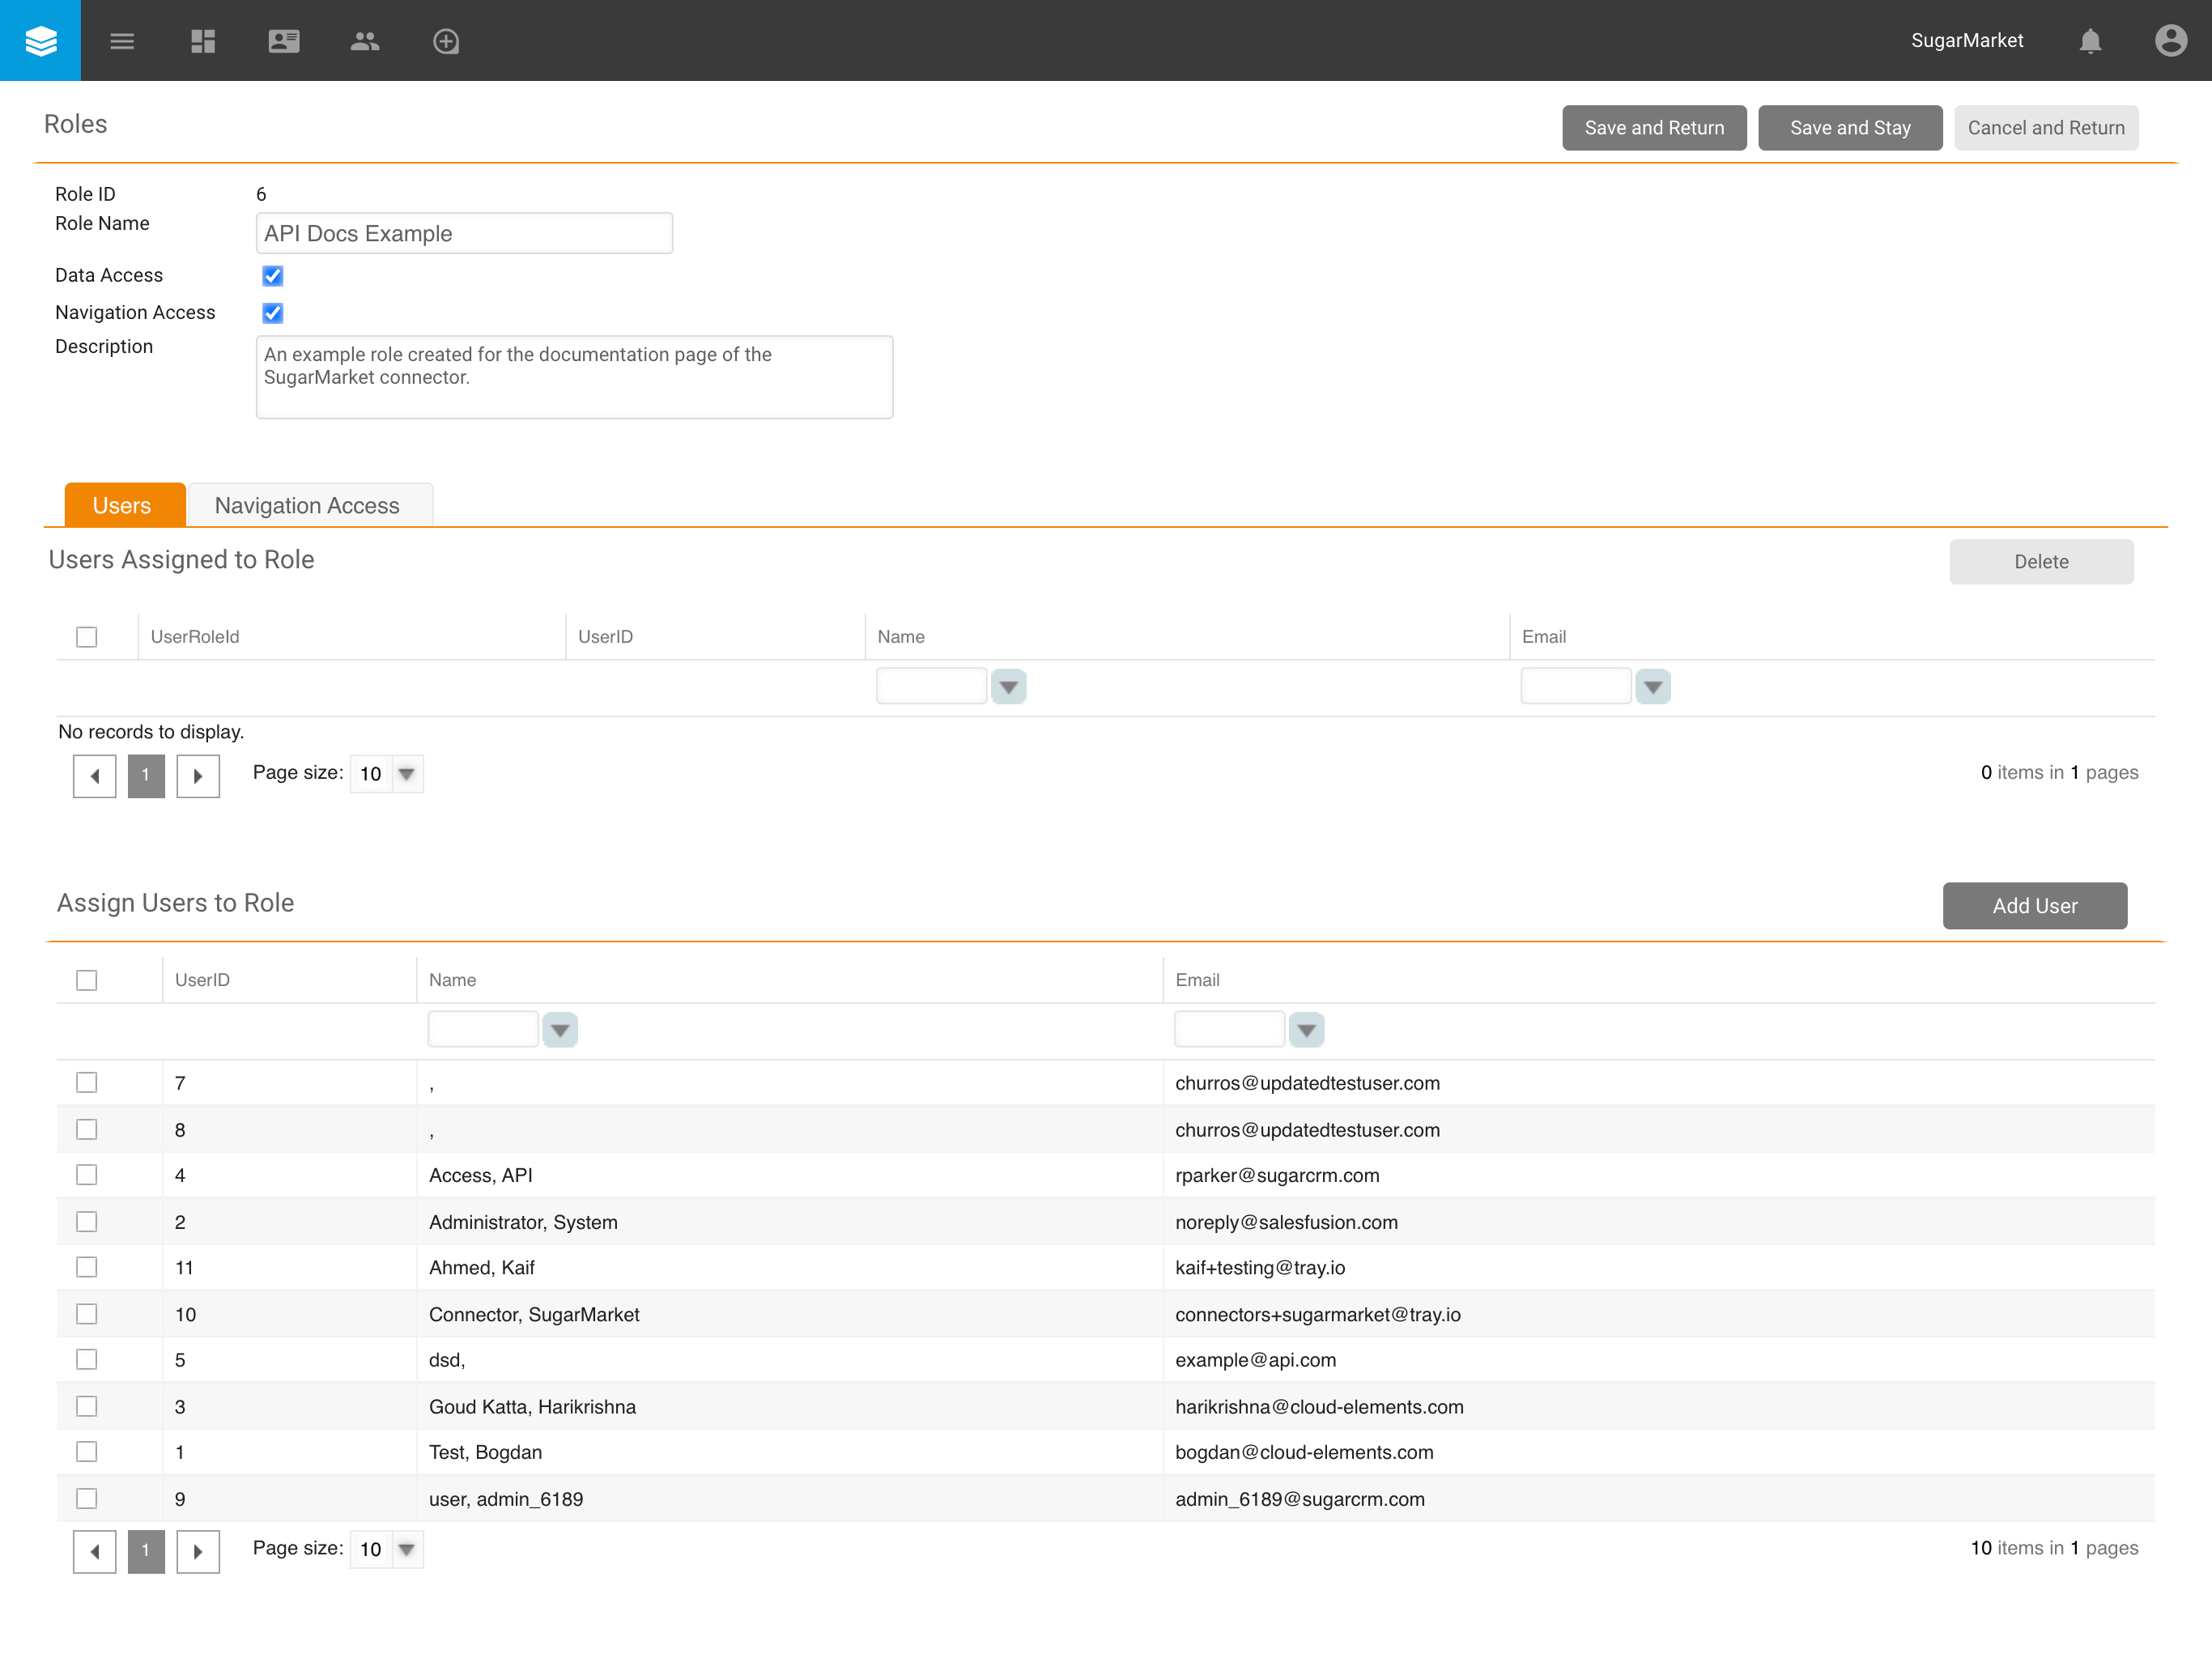Switch to the Navigation Access tab

point(307,505)
